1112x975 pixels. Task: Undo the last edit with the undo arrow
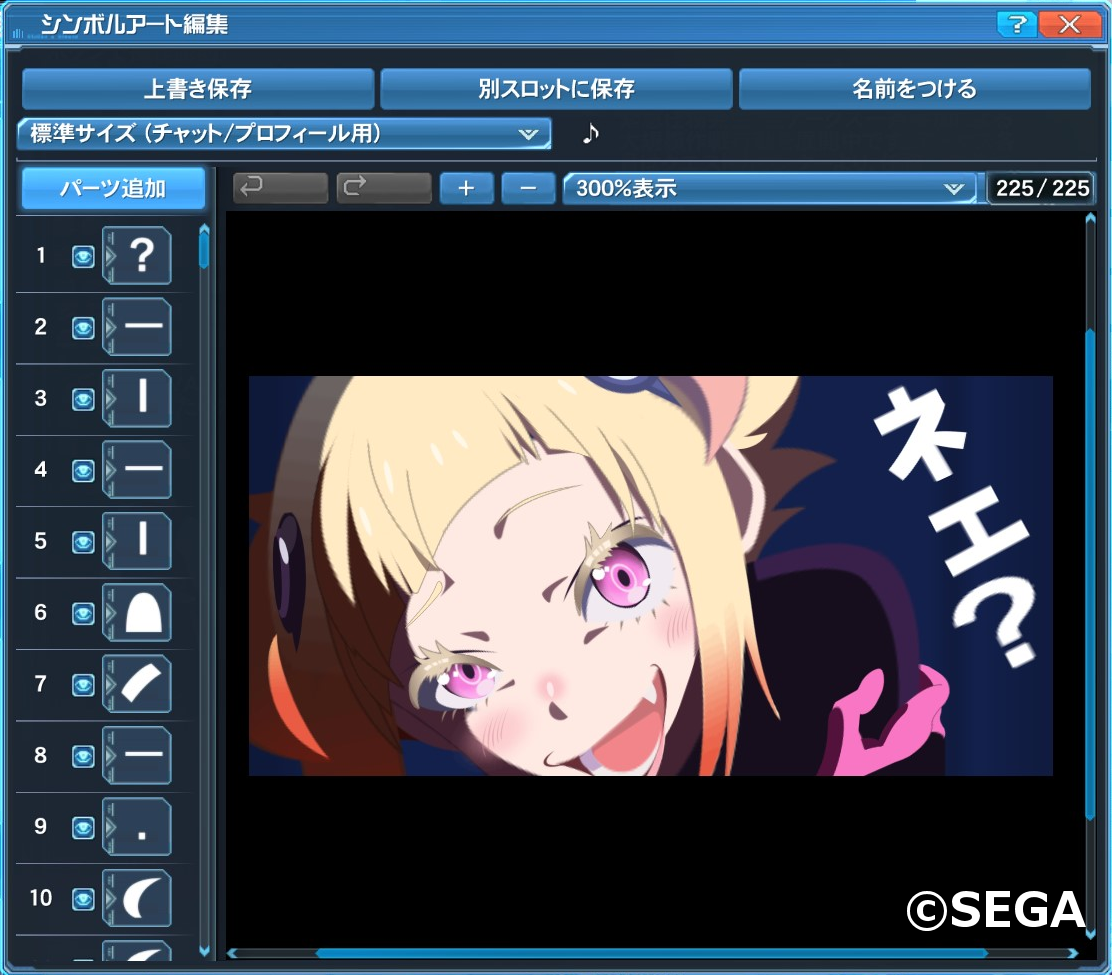[x=280, y=188]
